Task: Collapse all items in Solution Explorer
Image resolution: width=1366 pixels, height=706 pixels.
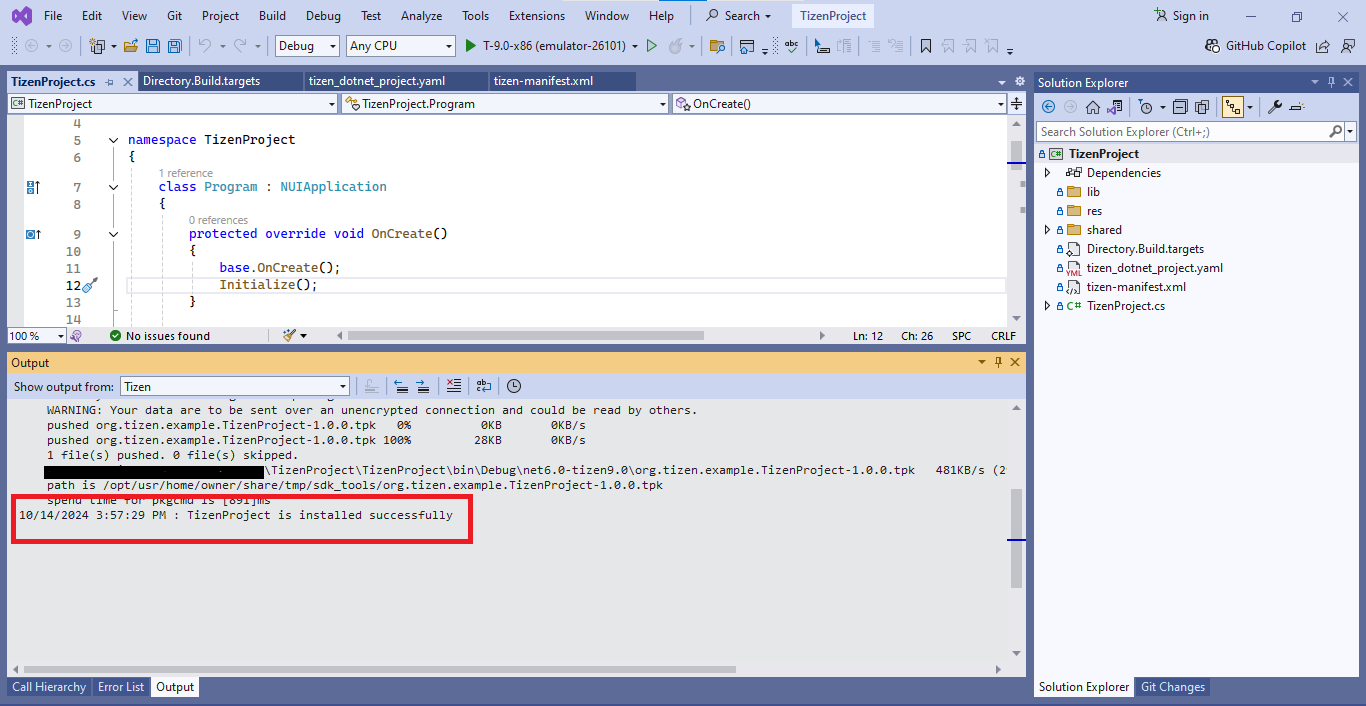Action: [1181, 108]
